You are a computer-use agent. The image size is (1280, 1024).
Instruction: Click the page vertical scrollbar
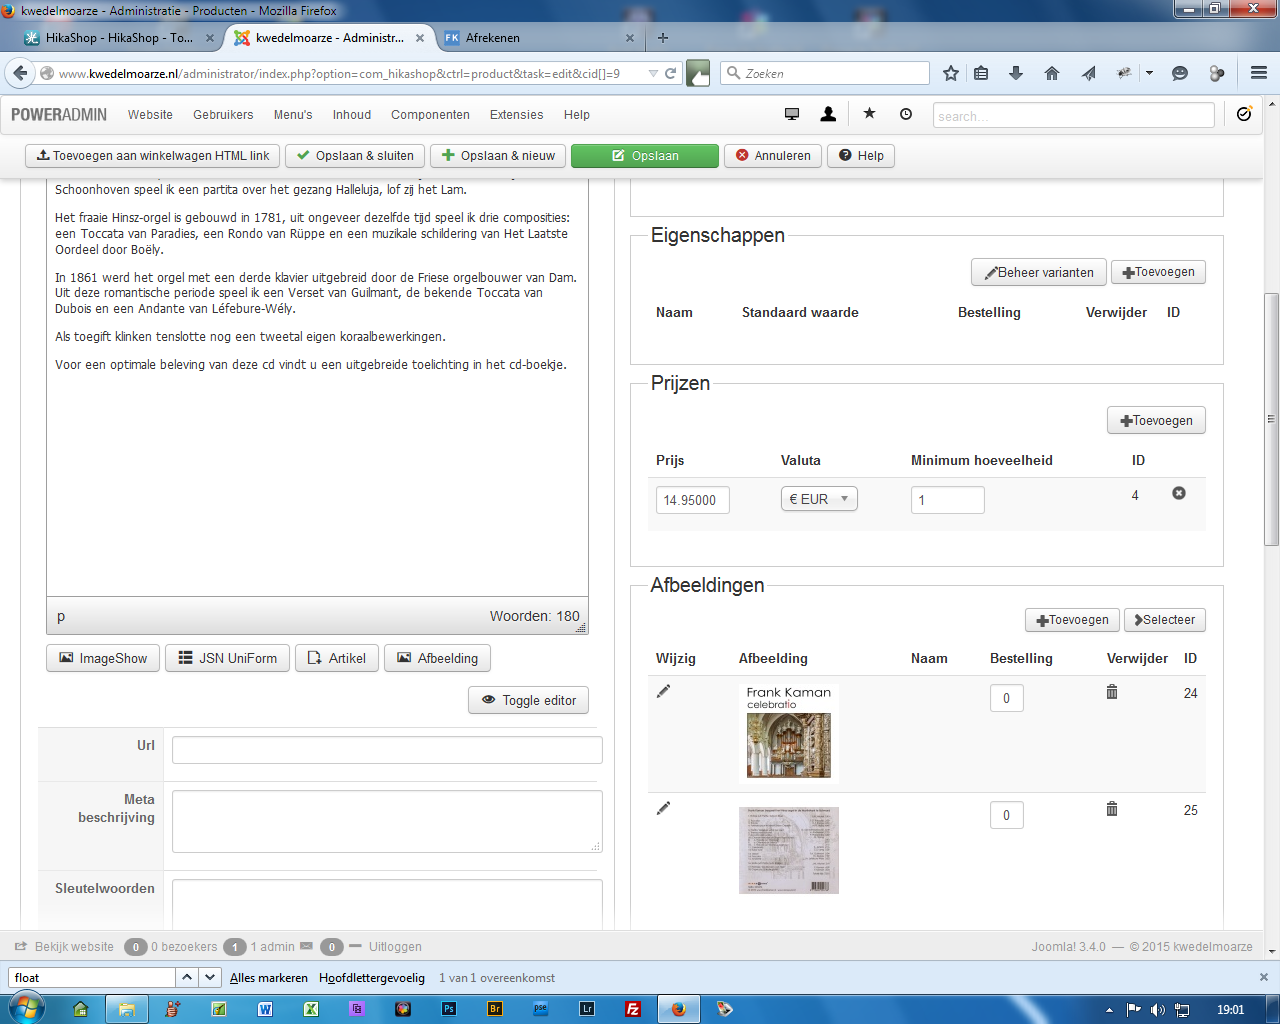(1271, 420)
